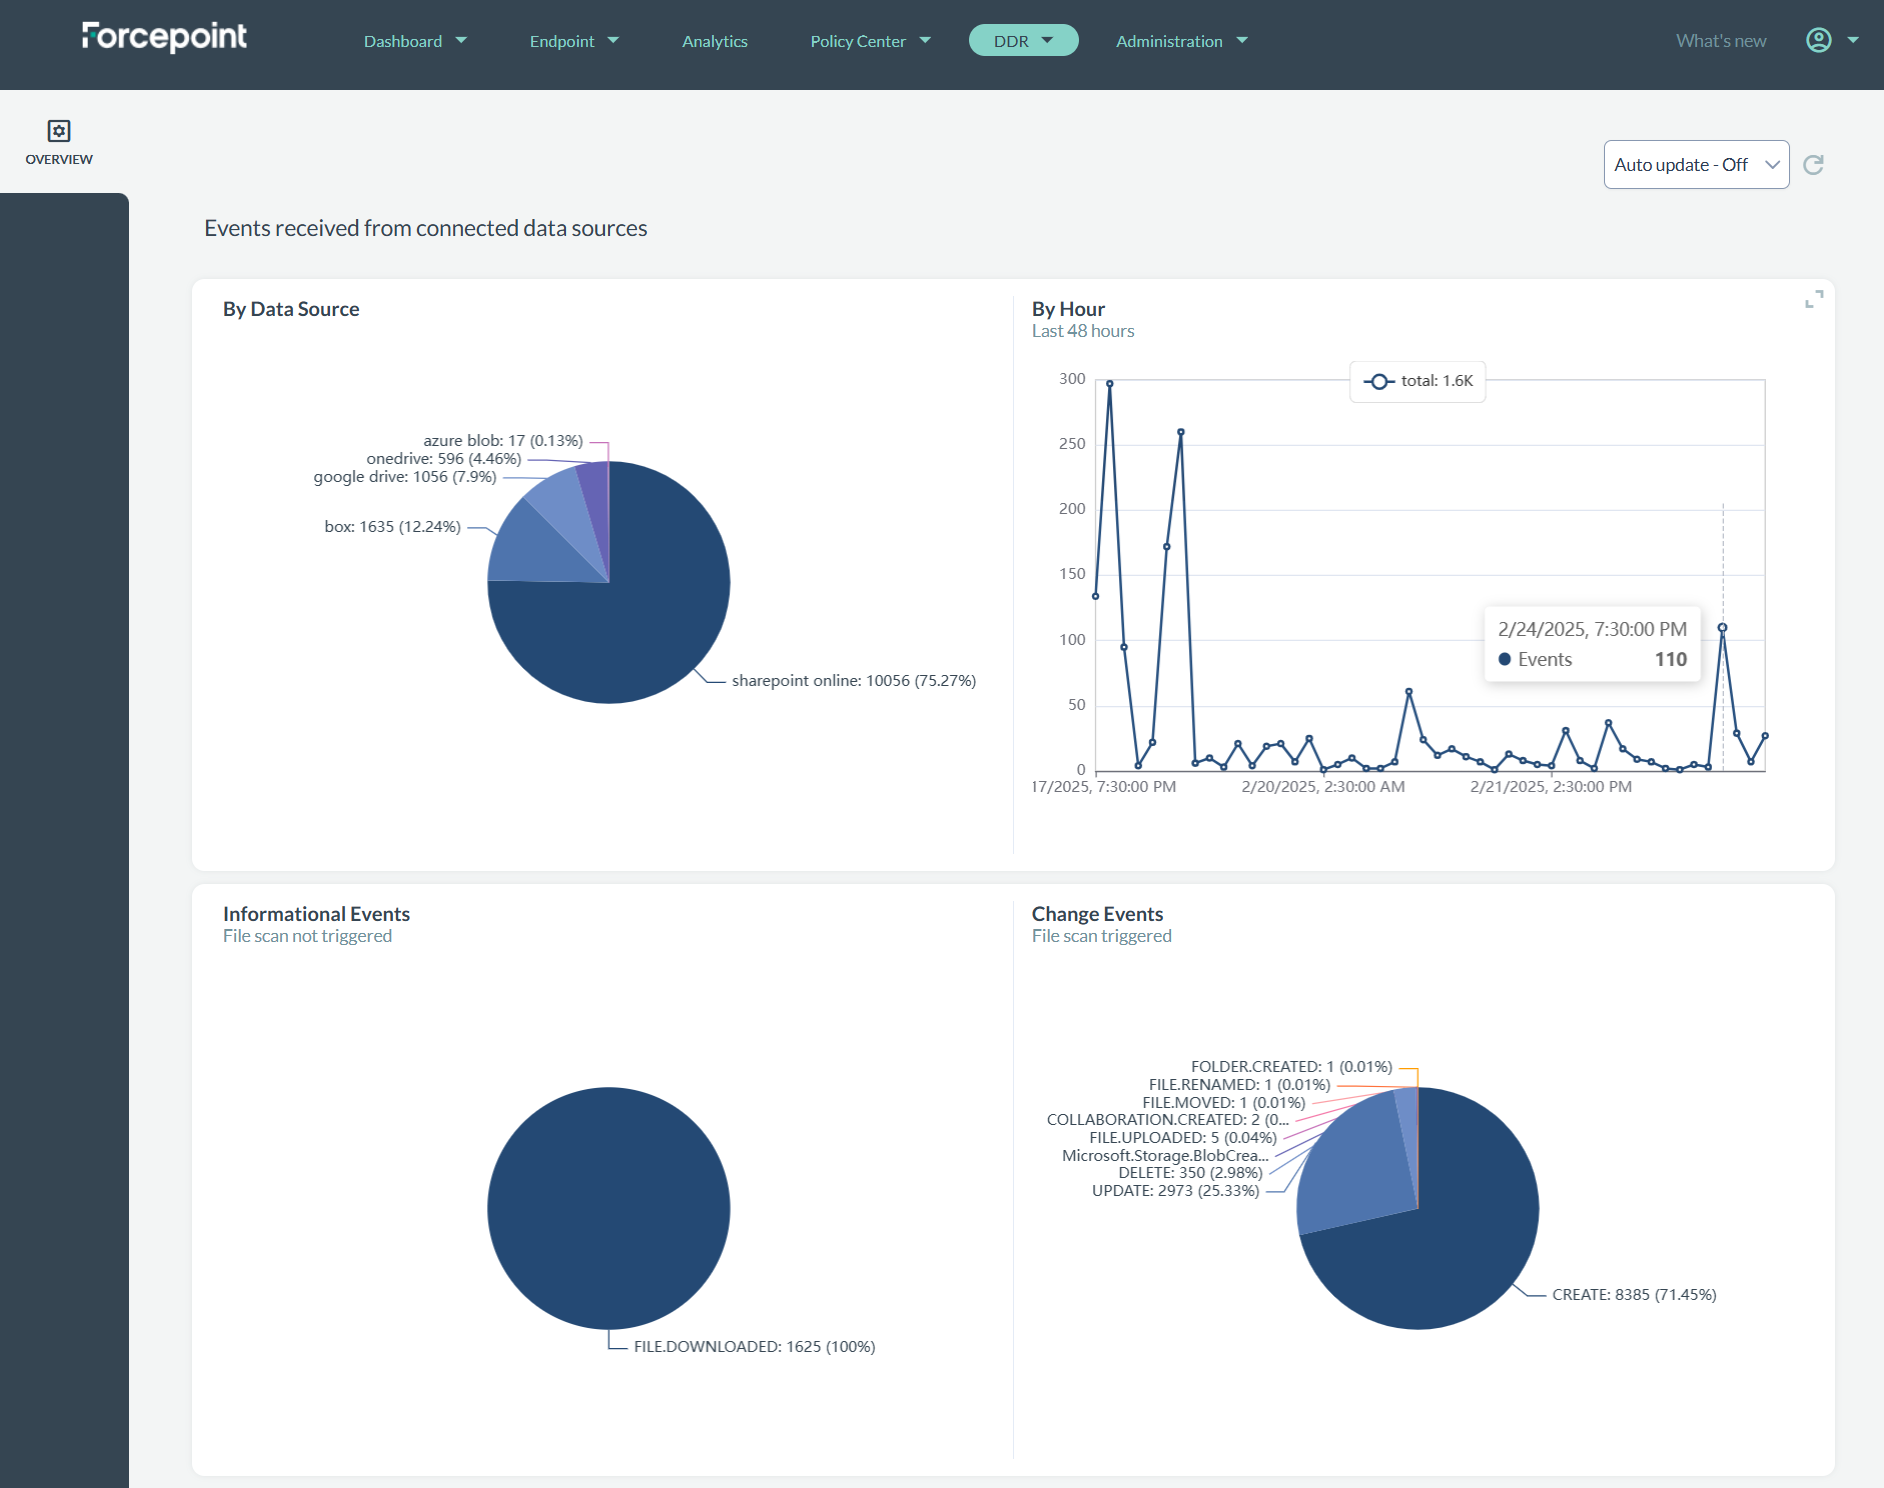
Task: Click the UPDATE slice in Change Events
Action: pos(1350,1170)
